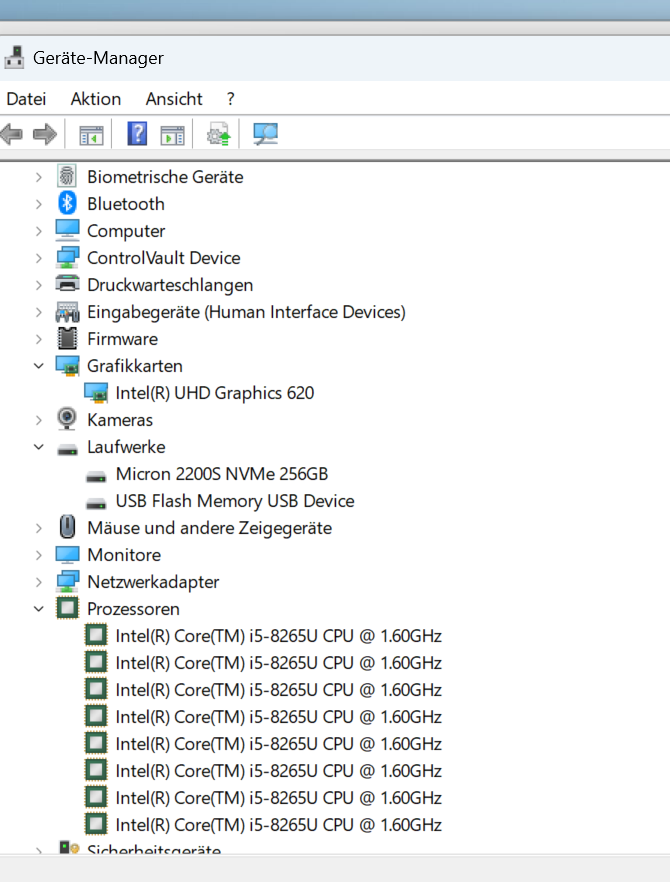The width and height of the screenshot is (670, 882).
Task: Click the USB Flash Memory device icon
Action: pyautogui.click(x=96, y=503)
